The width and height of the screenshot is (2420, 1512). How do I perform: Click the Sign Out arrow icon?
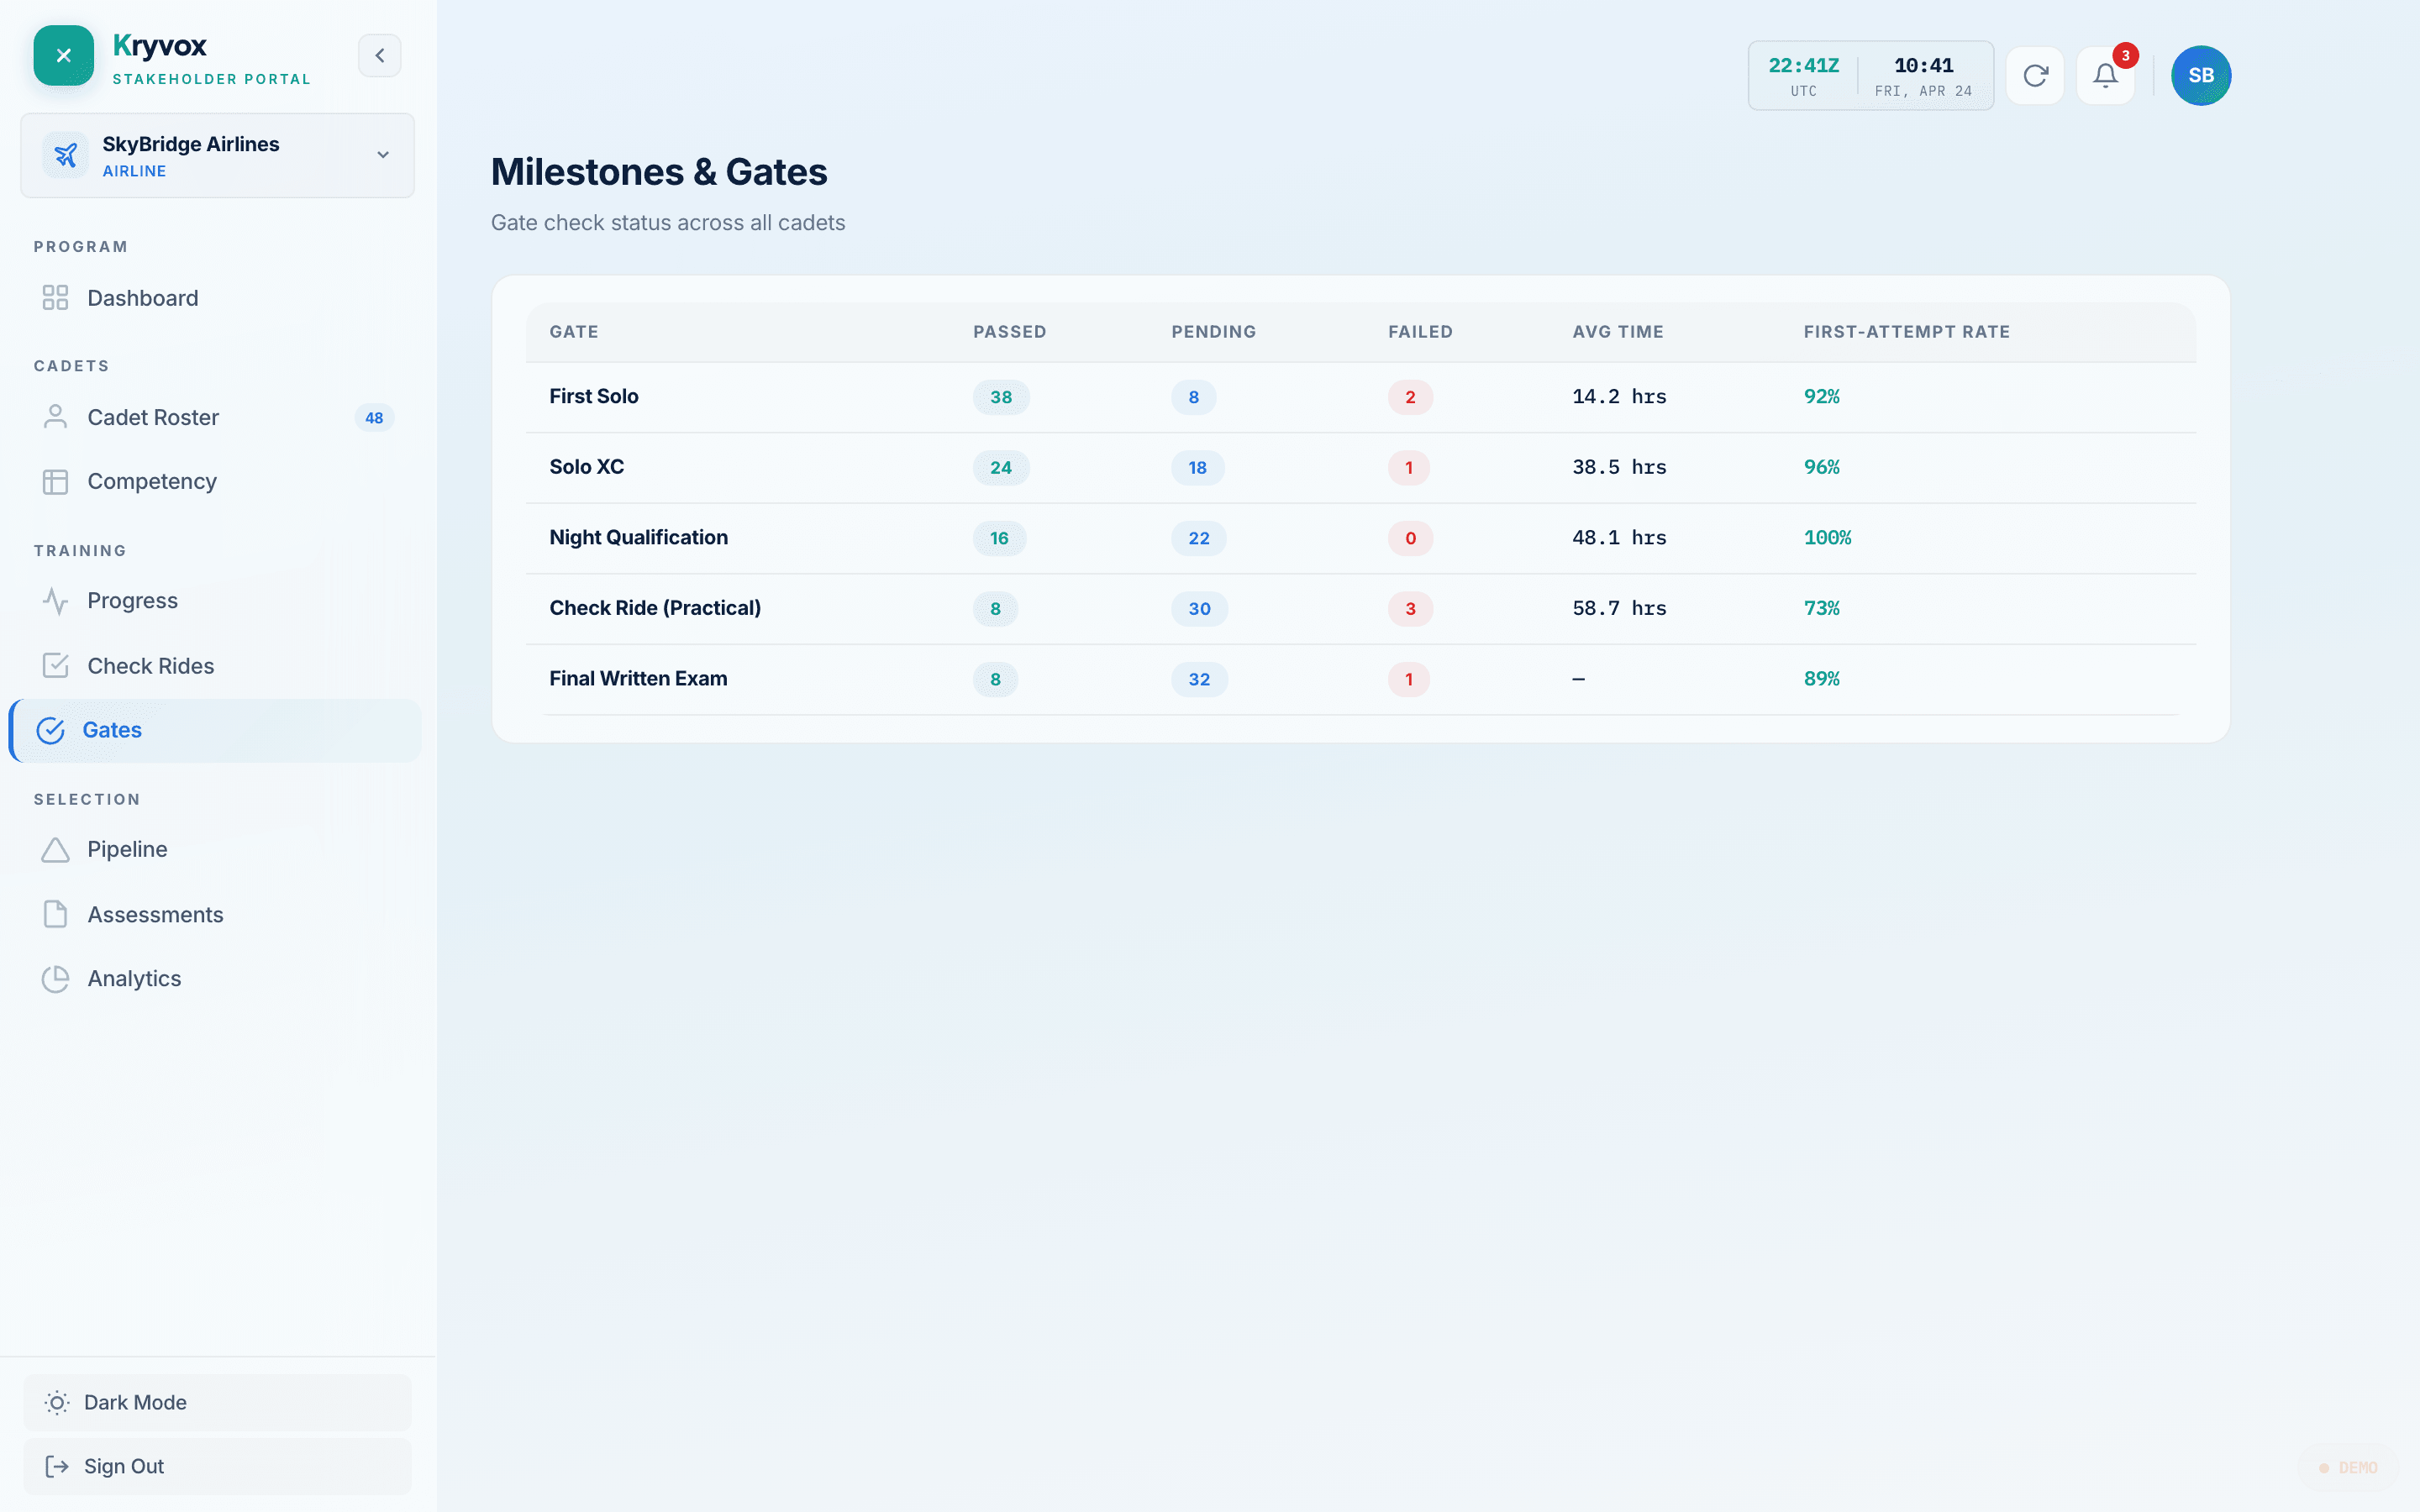(x=57, y=1467)
